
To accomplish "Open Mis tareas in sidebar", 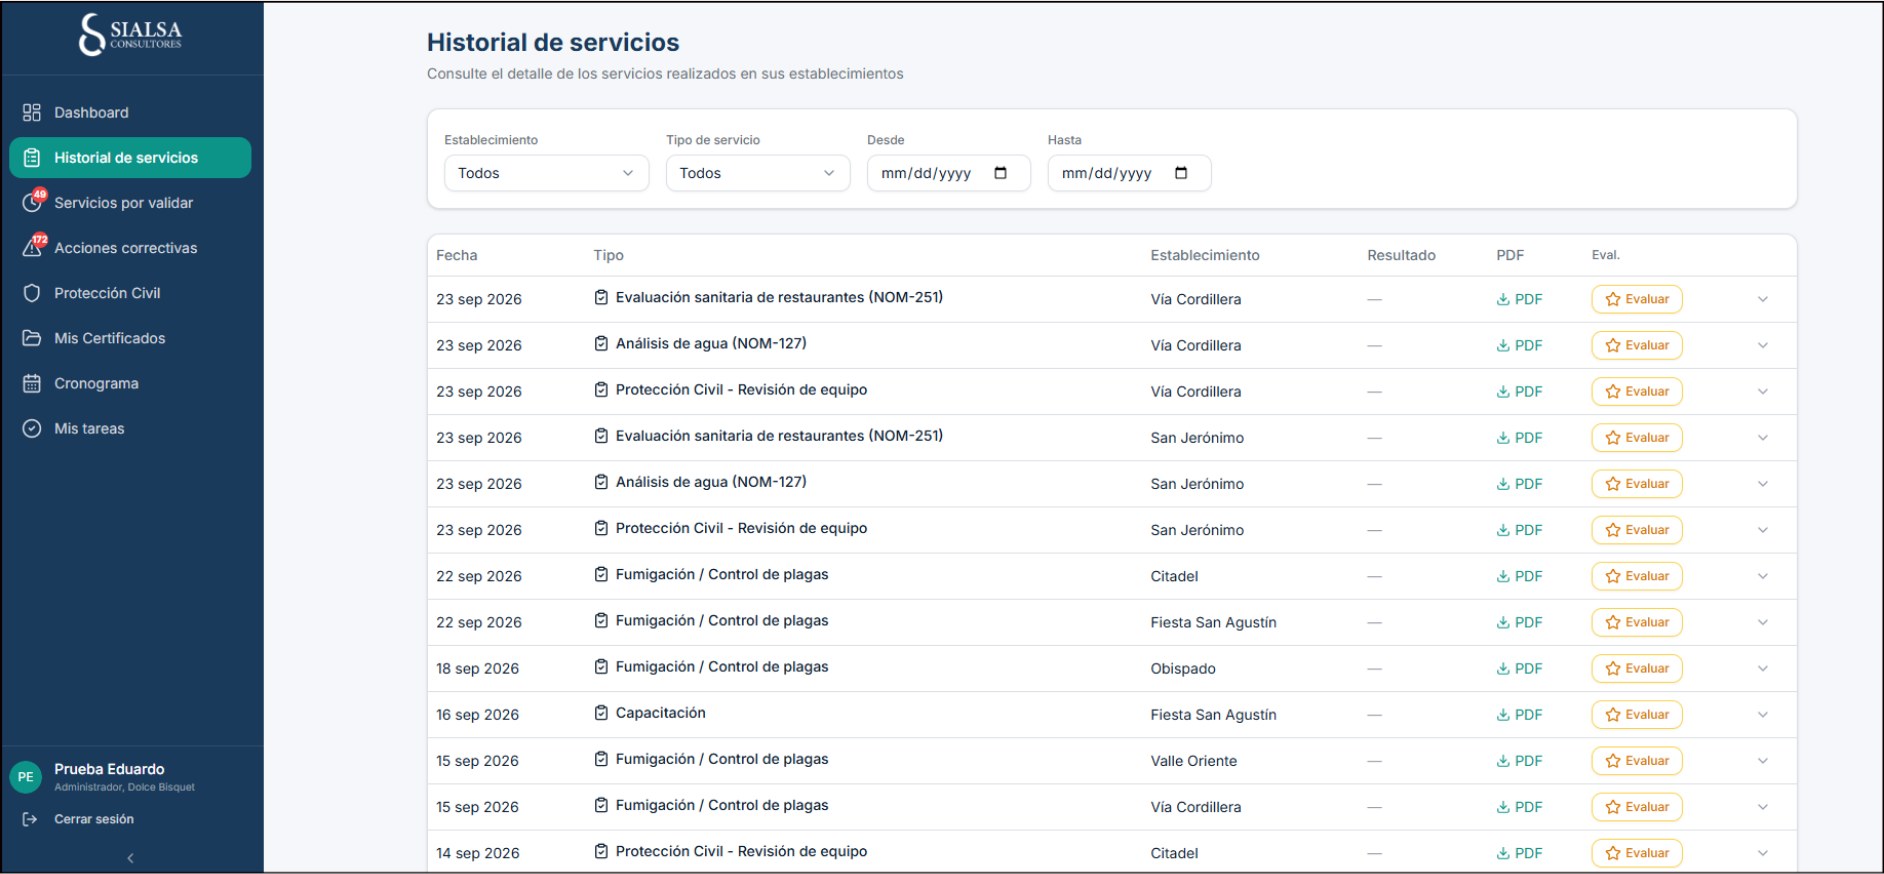I will pos(130,428).
